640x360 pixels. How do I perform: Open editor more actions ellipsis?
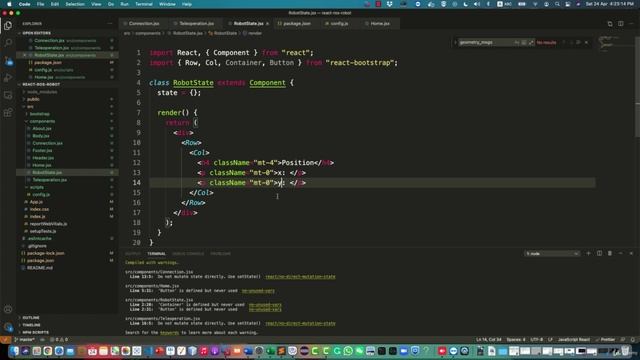pos(631,24)
